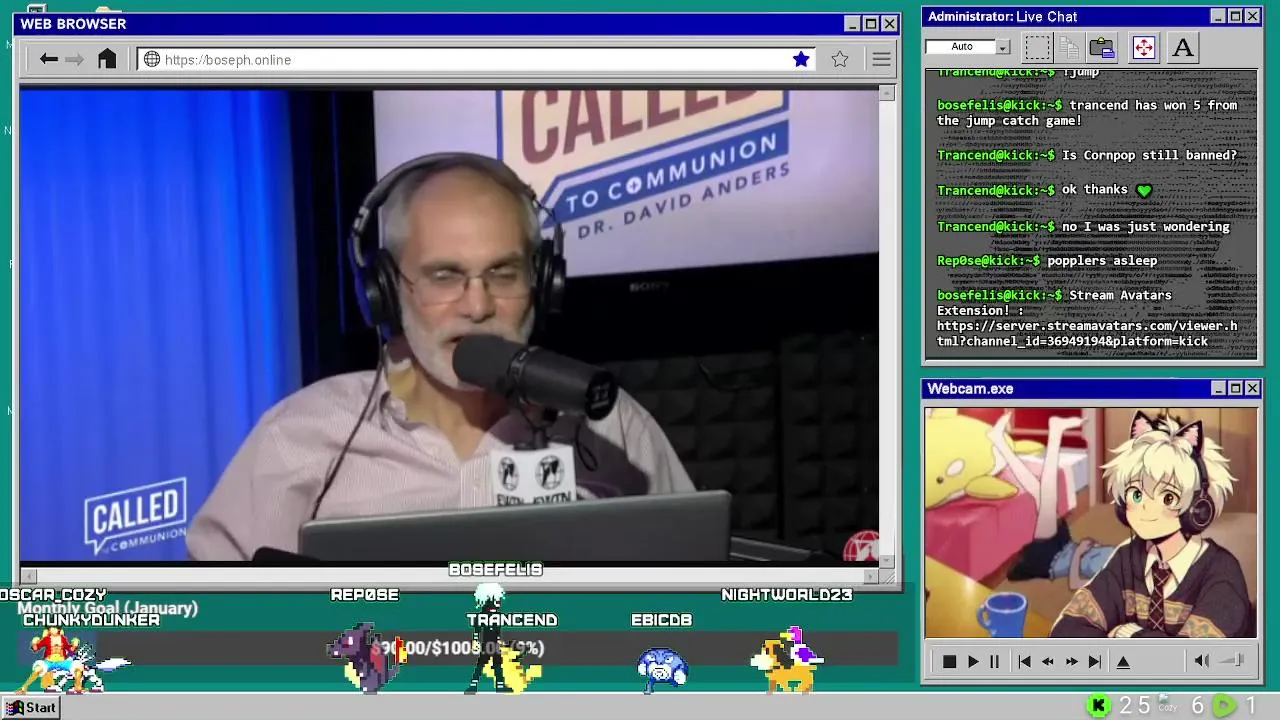The image size is (1280, 720).
Task: Click the webcam avatar video thumbnail
Action: [x=1090, y=522]
